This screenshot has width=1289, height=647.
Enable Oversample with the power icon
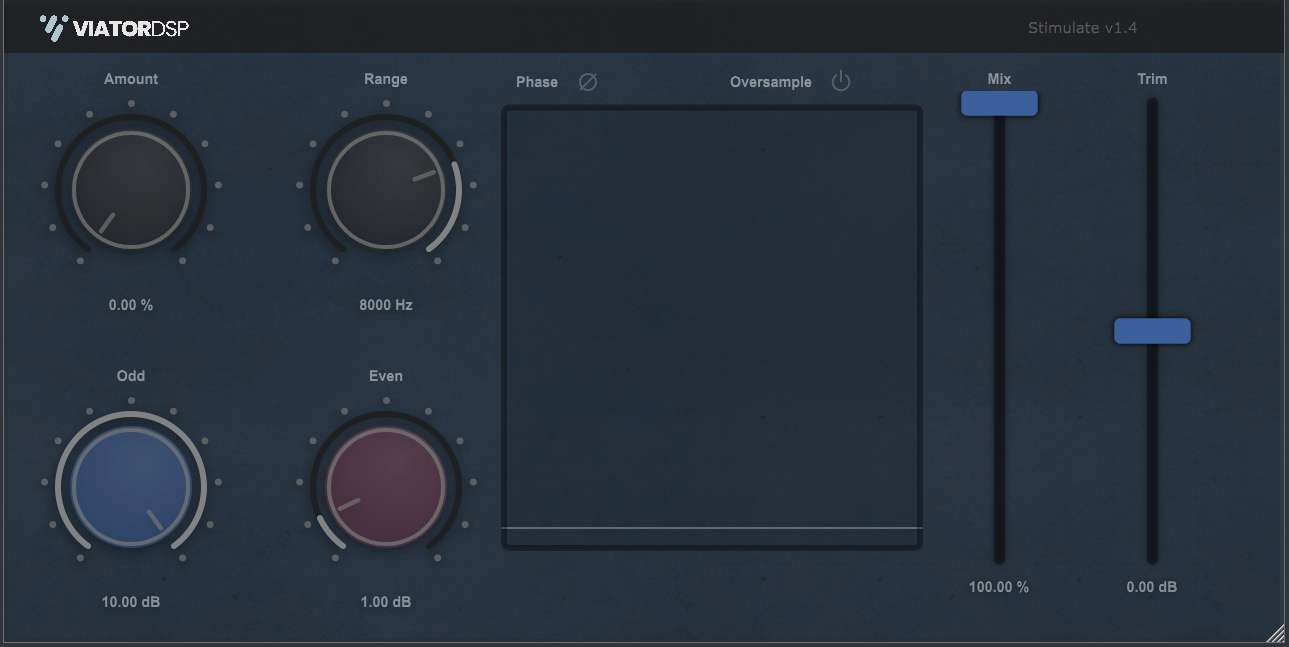tap(841, 82)
